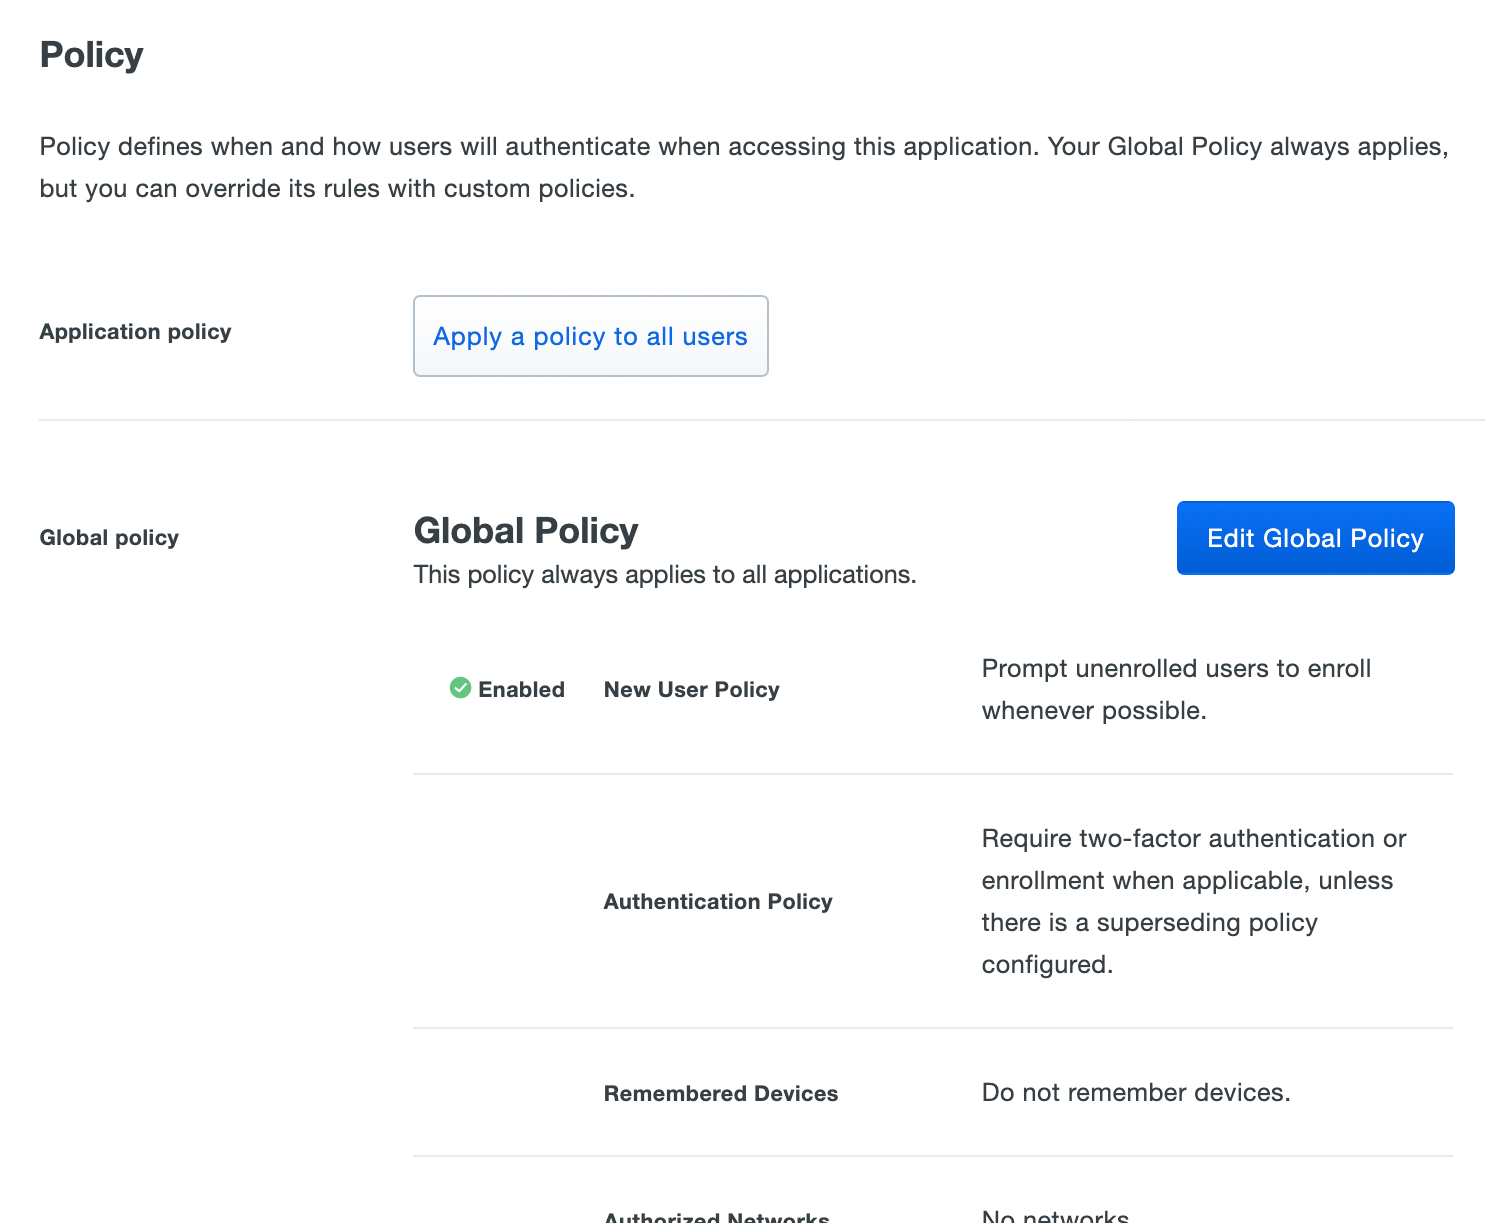Click the policy applies to all applications subtitle
Screen dimensions: 1500x1223
(664, 574)
